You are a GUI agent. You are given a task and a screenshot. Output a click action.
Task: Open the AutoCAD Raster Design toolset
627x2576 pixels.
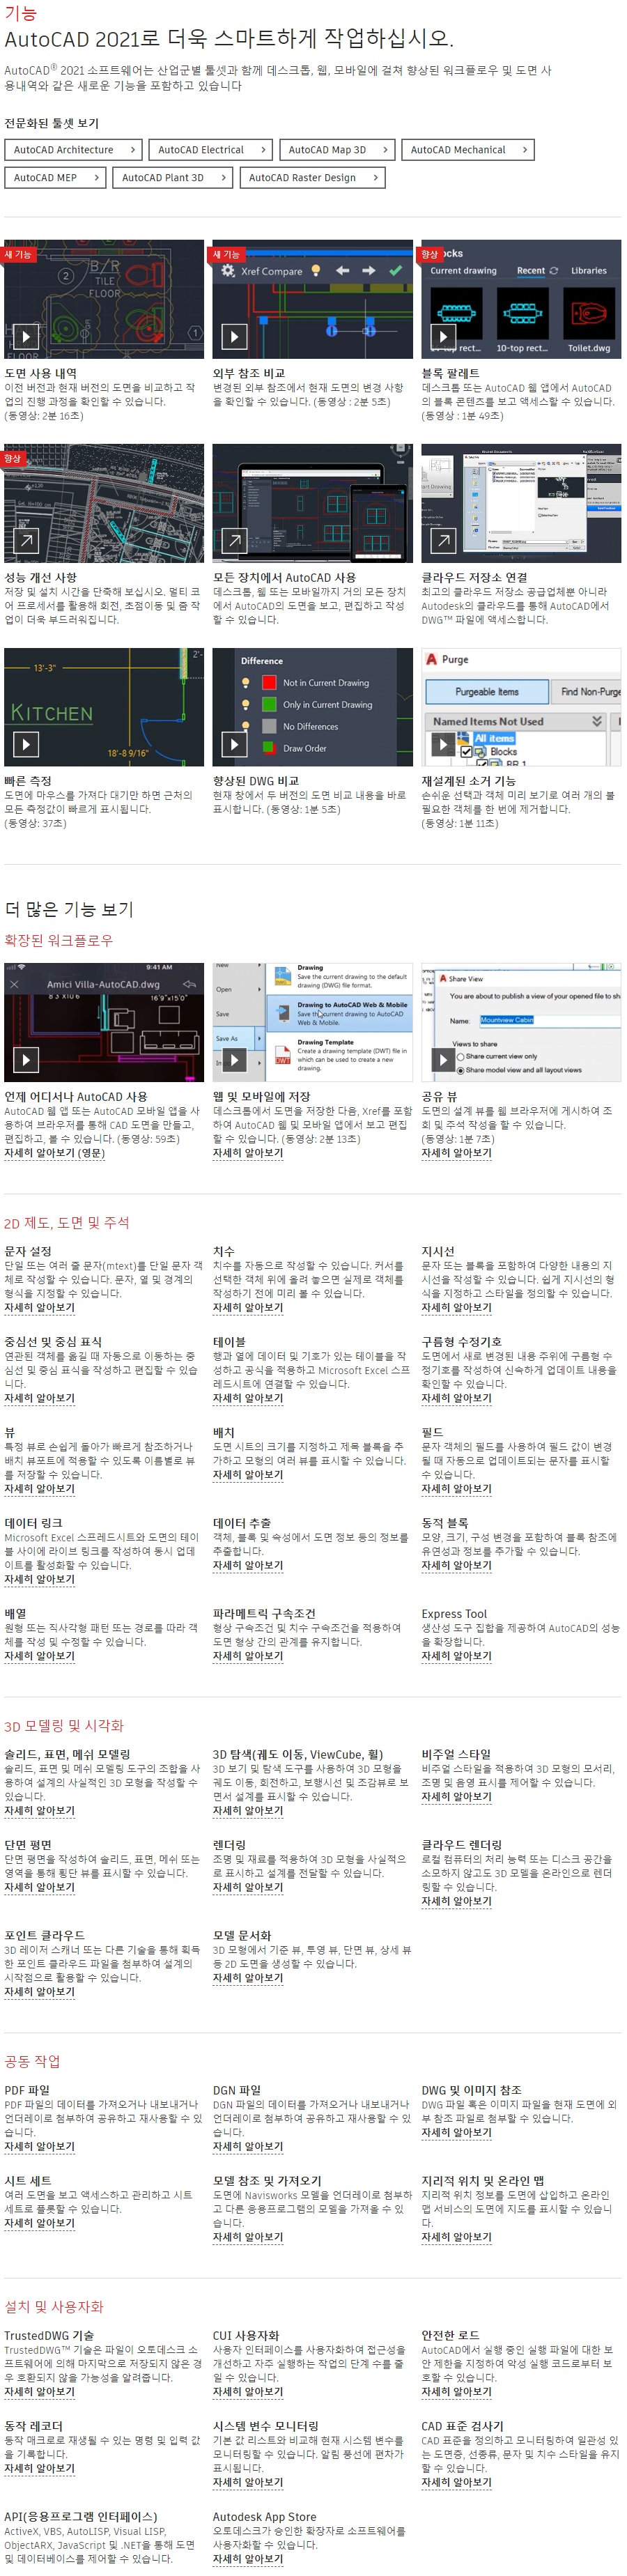[313, 178]
